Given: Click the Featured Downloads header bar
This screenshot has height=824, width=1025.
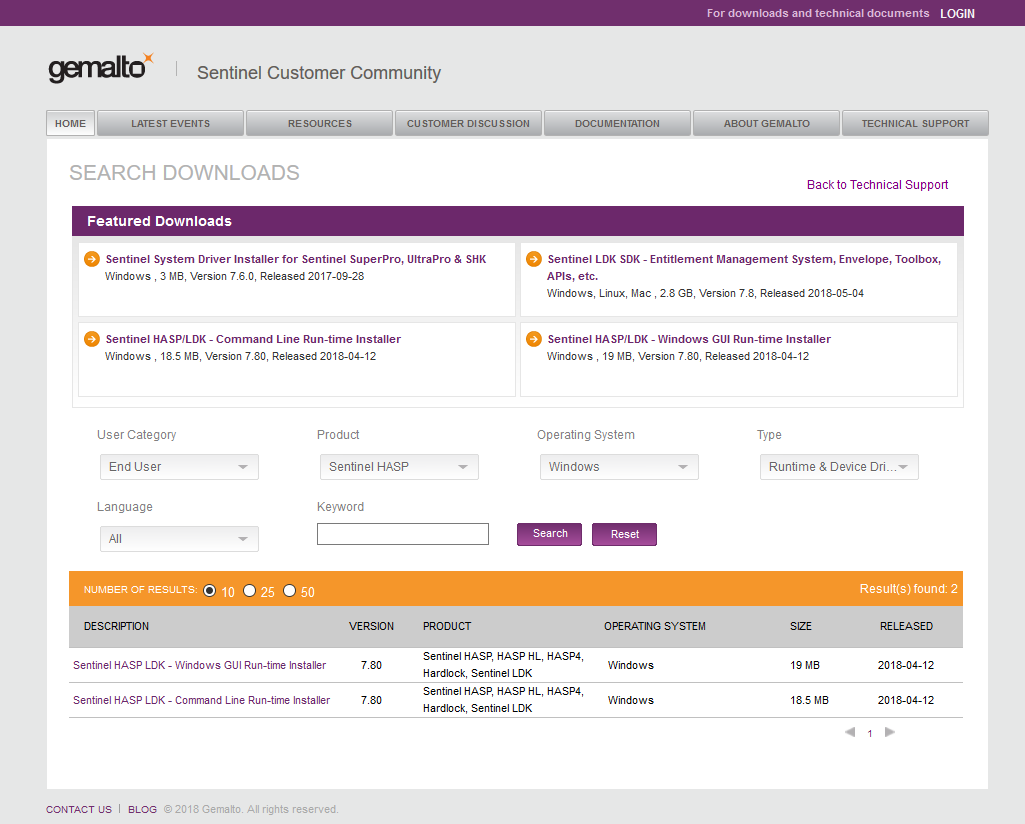Looking at the screenshot, I should point(518,221).
